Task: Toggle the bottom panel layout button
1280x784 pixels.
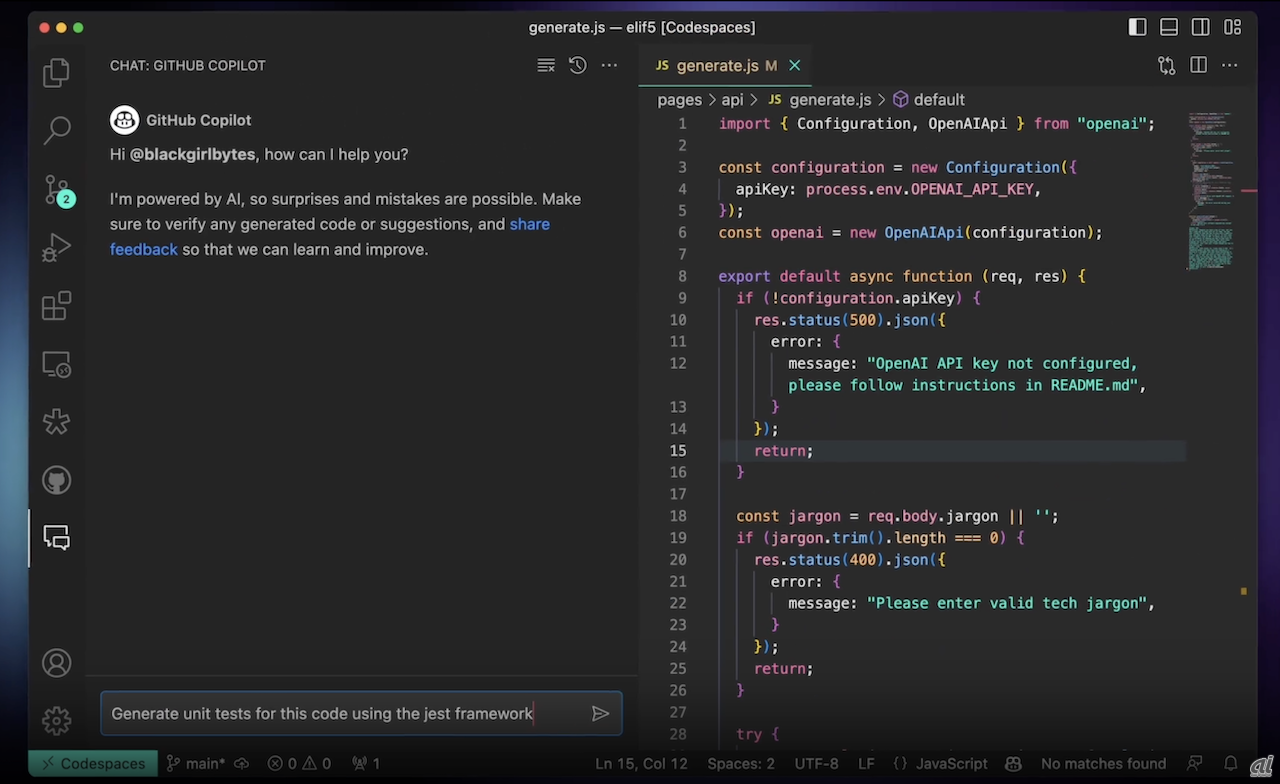Action: coord(1168,27)
